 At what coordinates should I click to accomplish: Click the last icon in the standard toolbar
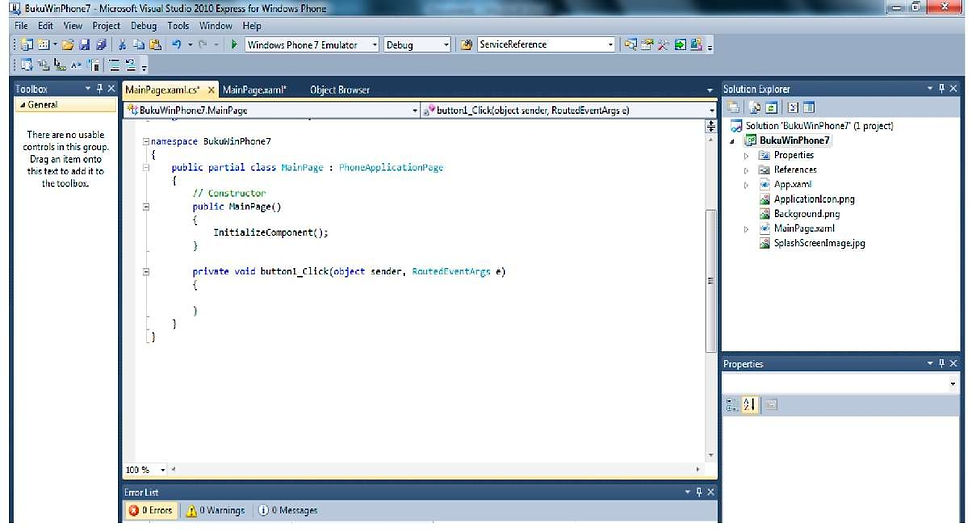click(x=696, y=45)
